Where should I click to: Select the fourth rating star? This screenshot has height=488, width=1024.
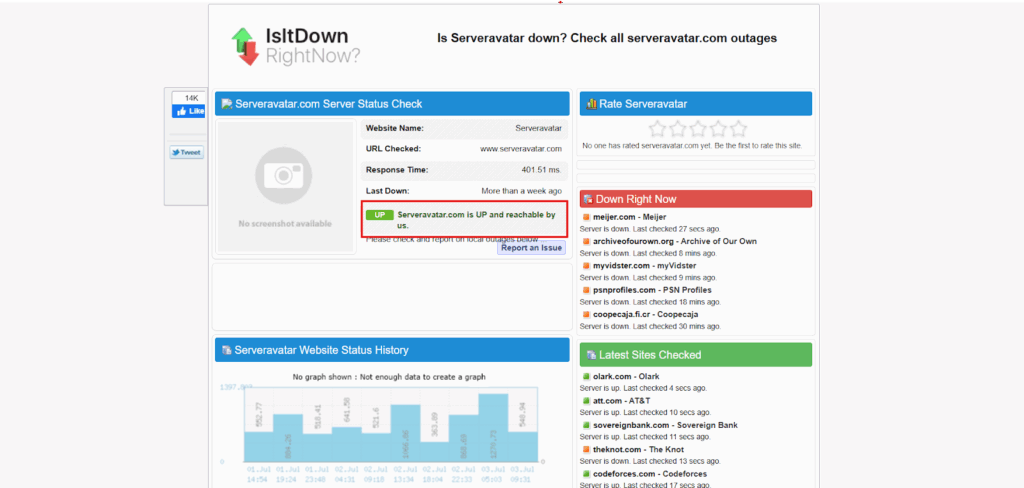(x=718, y=128)
